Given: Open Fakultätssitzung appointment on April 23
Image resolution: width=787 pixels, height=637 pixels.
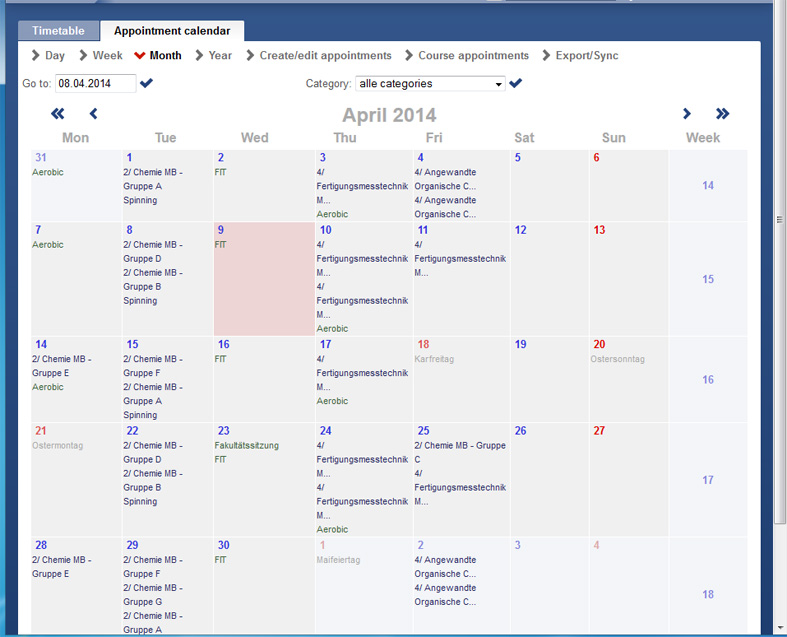Looking at the screenshot, I should pyautogui.click(x=246, y=445).
